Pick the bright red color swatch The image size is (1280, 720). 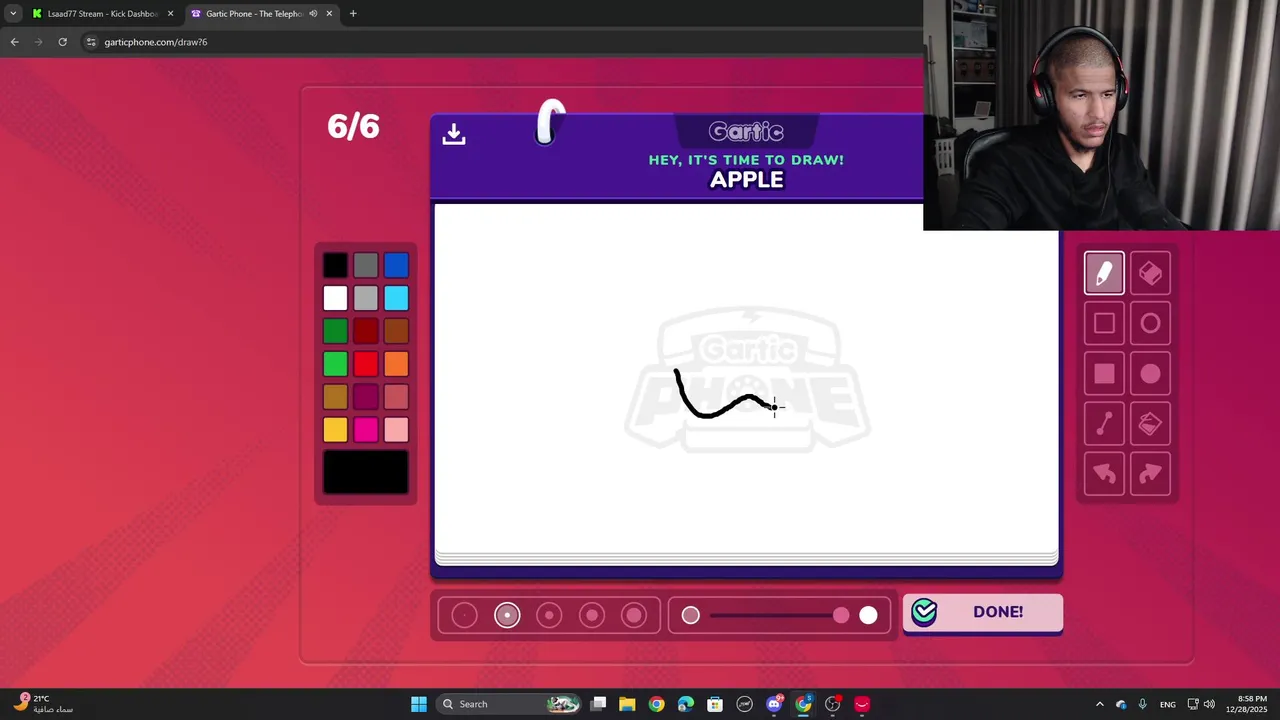(366, 364)
